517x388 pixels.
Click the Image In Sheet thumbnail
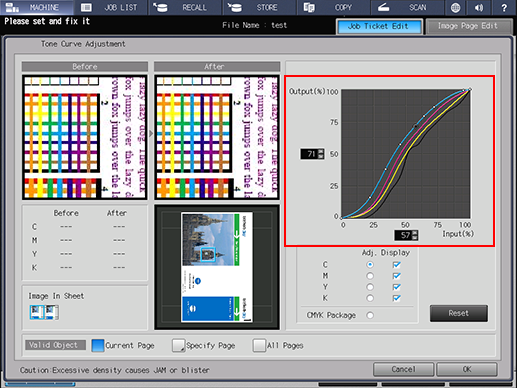pos(44,312)
